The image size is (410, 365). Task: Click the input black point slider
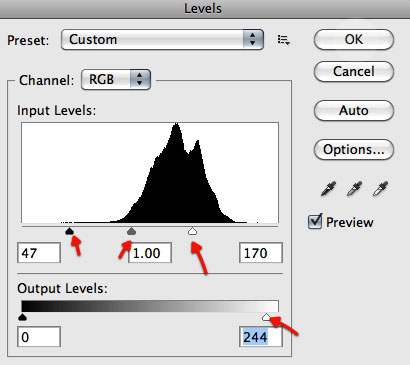(69, 231)
